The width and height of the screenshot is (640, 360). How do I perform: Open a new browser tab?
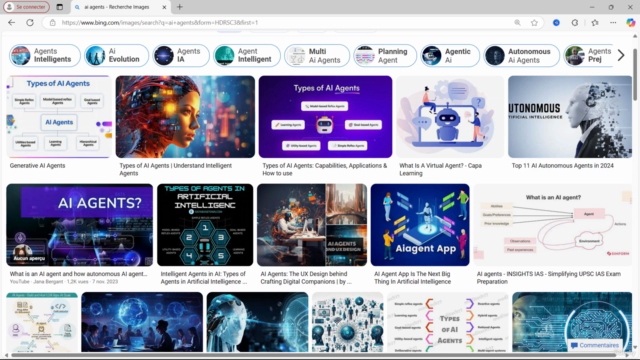180,7
